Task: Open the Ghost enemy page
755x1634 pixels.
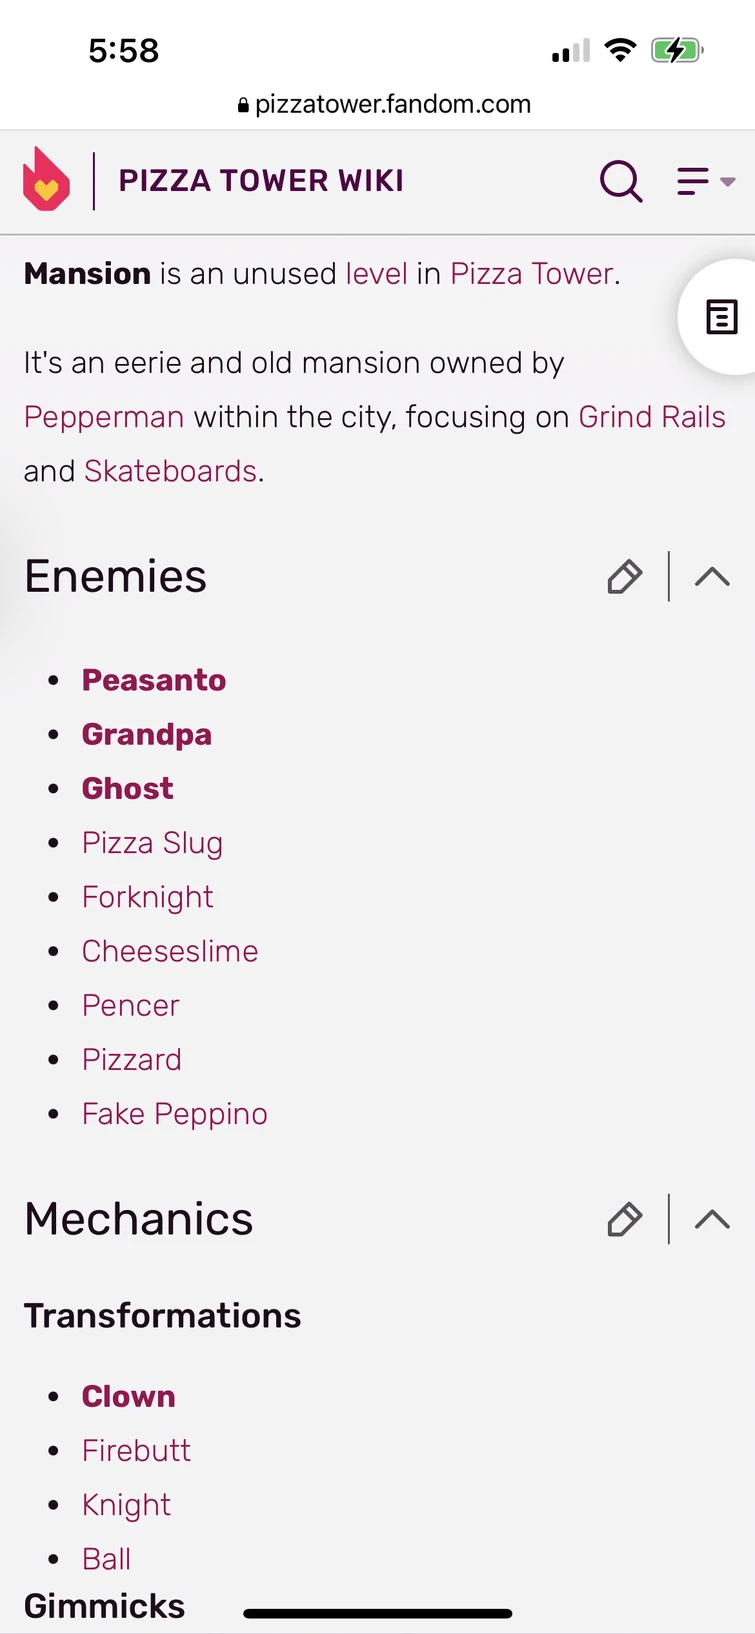Action: tap(127, 788)
